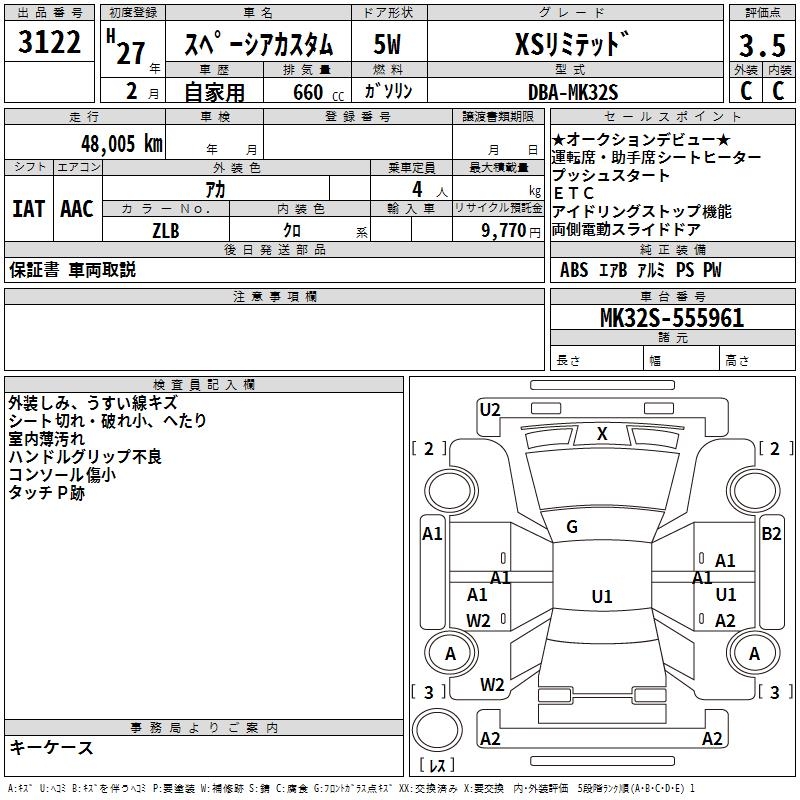Select the 3.5 evaluation score
Viewport: 800px width, 800px height.
pyautogui.click(x=760, y=46)
